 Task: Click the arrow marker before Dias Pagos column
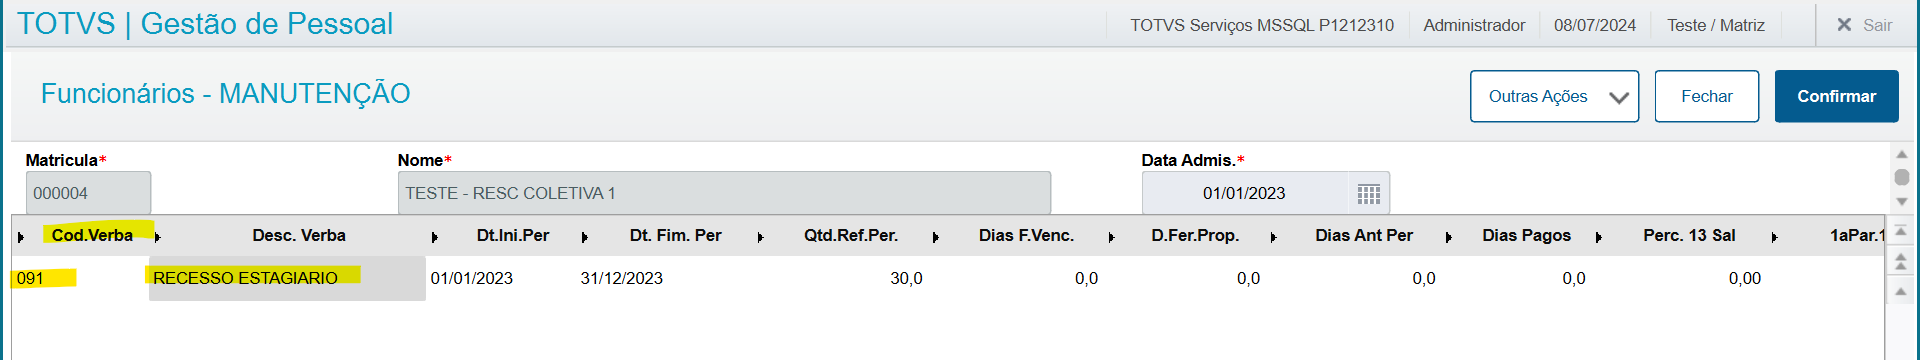[1448, 237]
